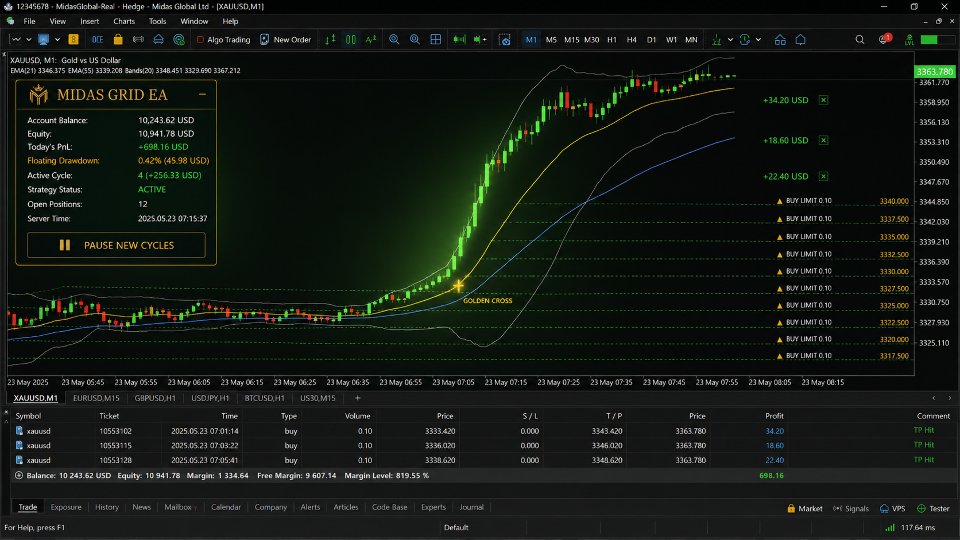
Task: Click the profiles monitor icon
Action: point(43,39)
